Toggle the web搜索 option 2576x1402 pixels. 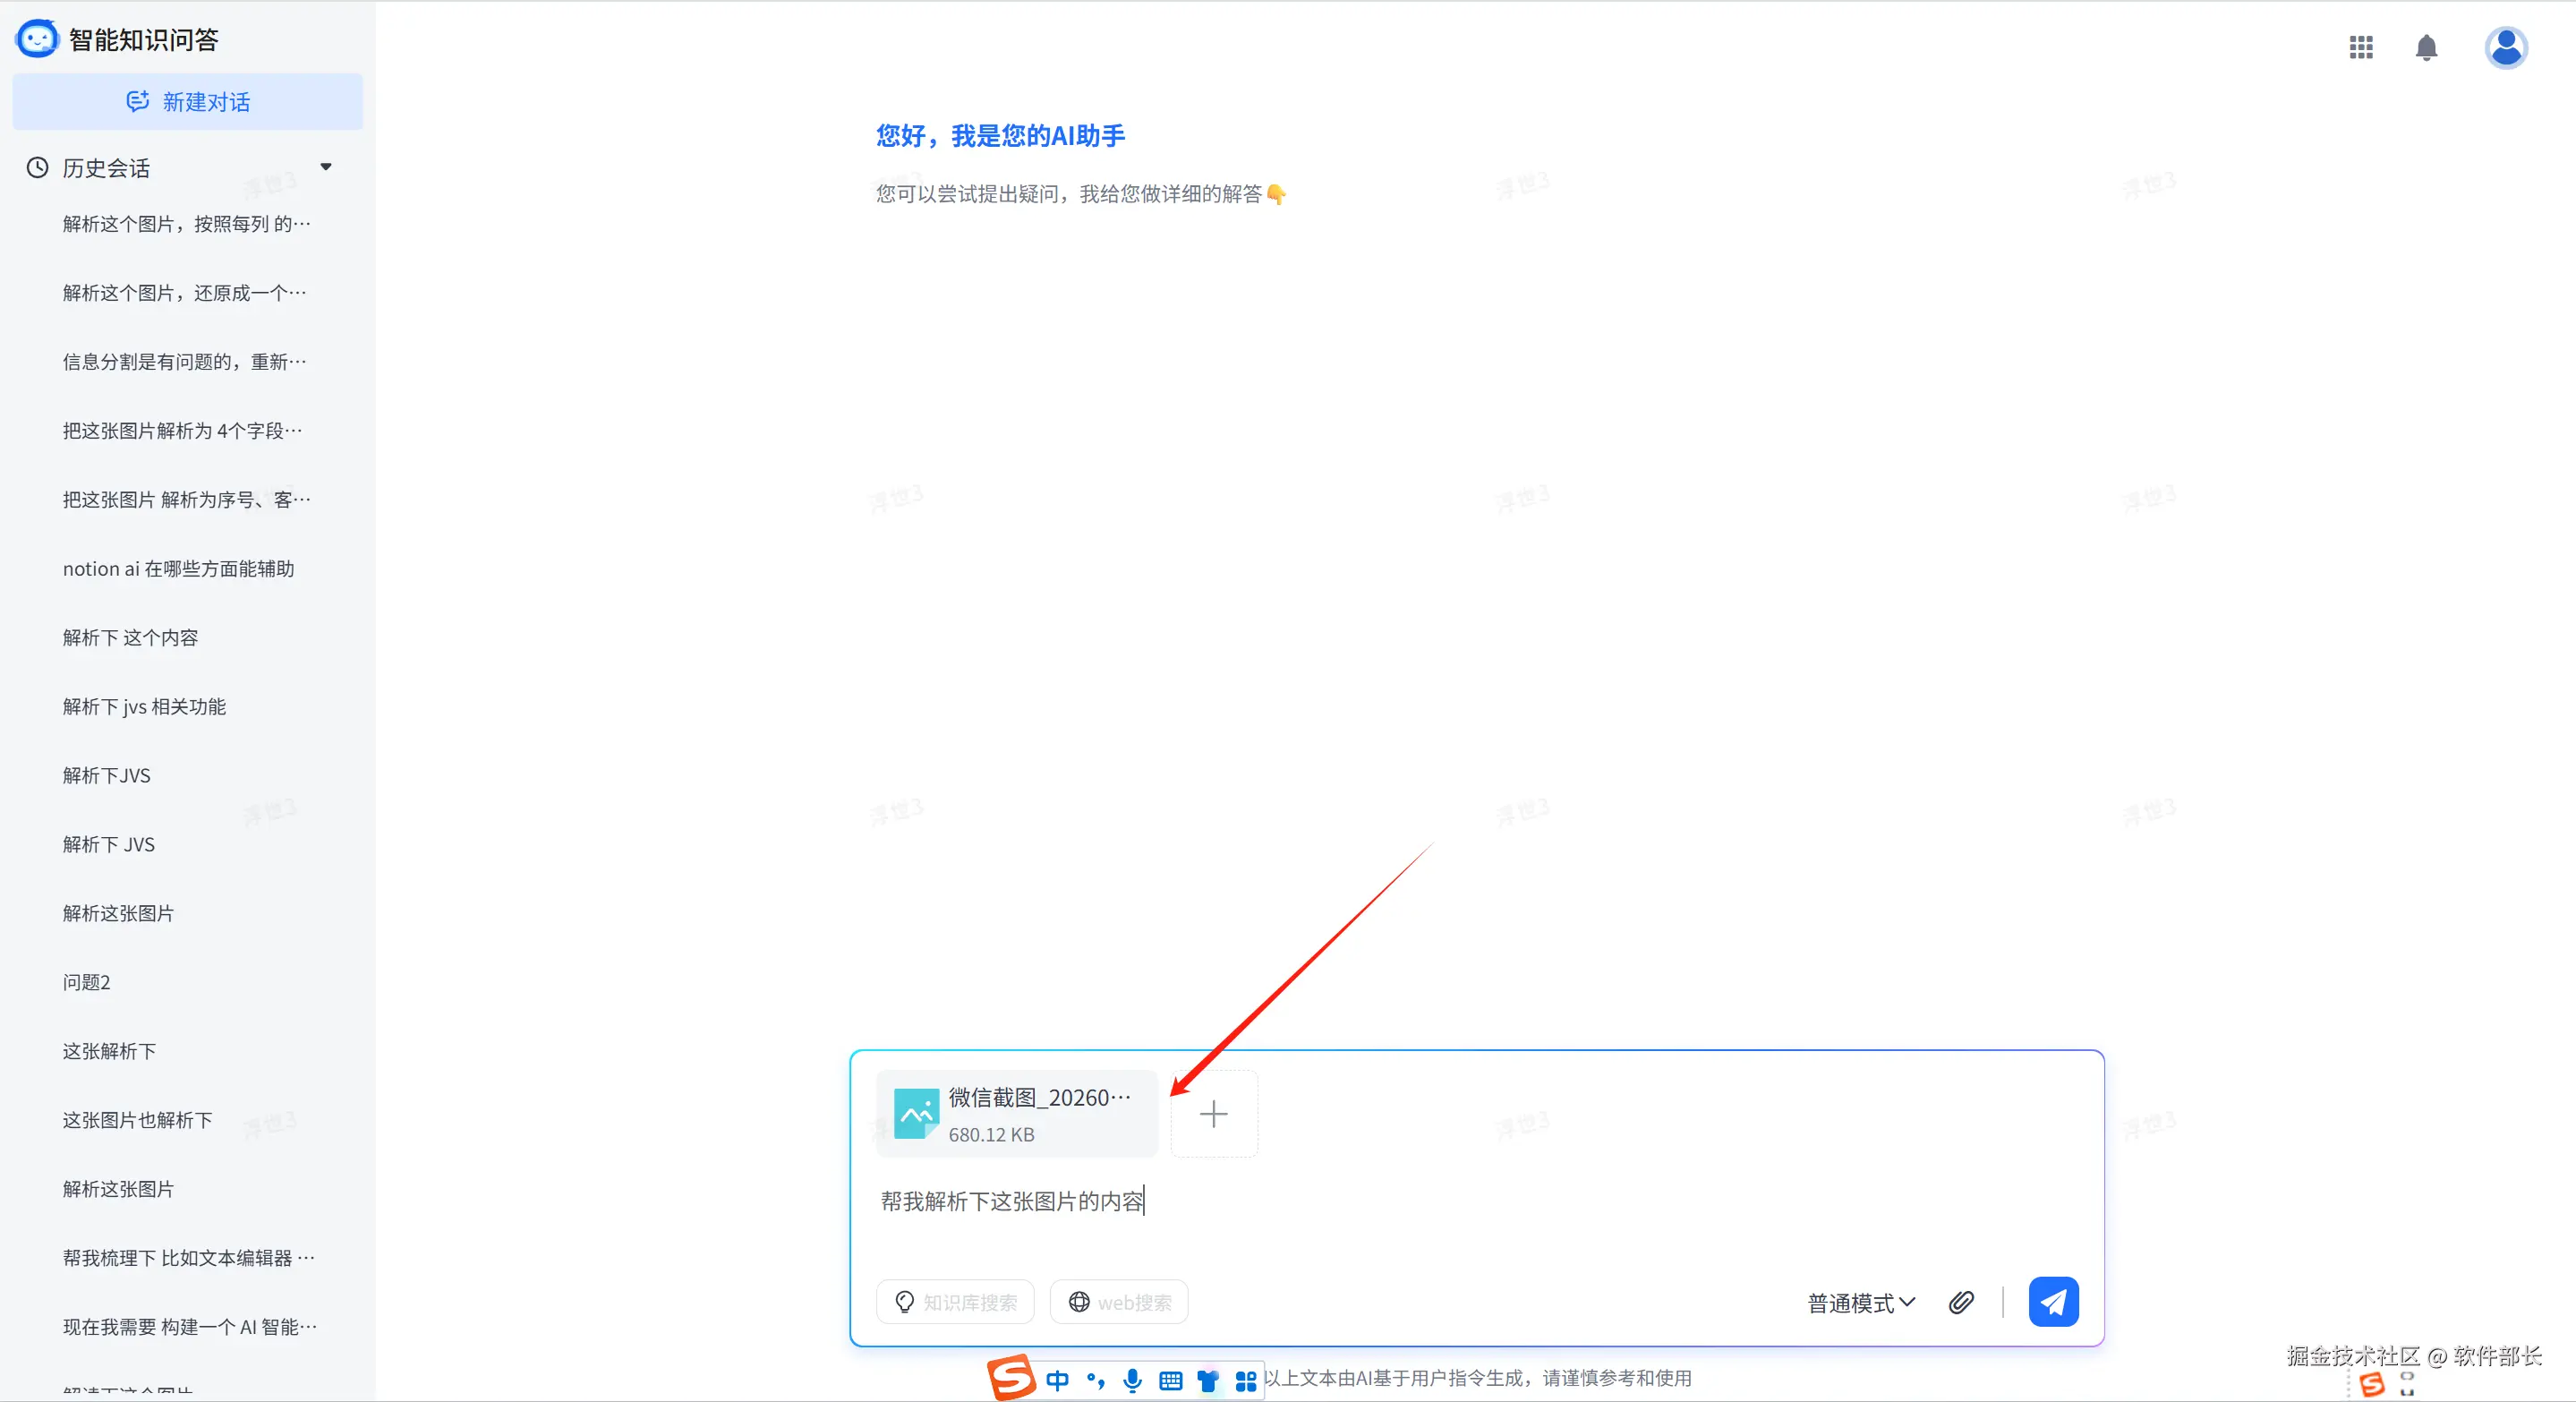[x=1119, y=1302]
